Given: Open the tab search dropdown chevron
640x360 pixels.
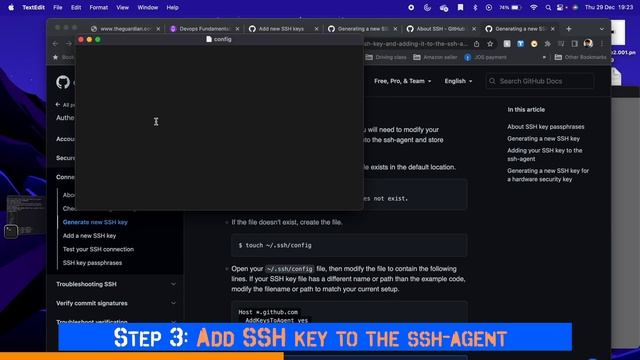Looking at the screenshot, I should coord(602,29).
